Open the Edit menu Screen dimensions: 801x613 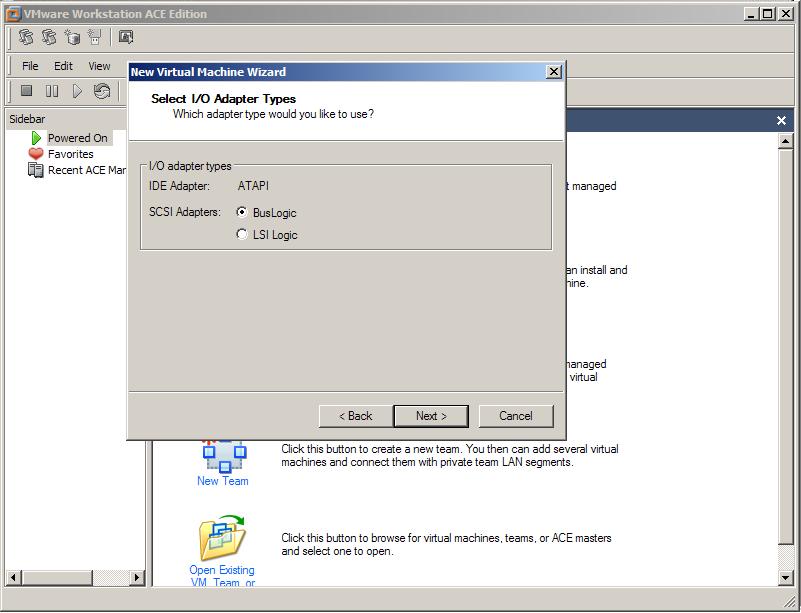point(63,66)
